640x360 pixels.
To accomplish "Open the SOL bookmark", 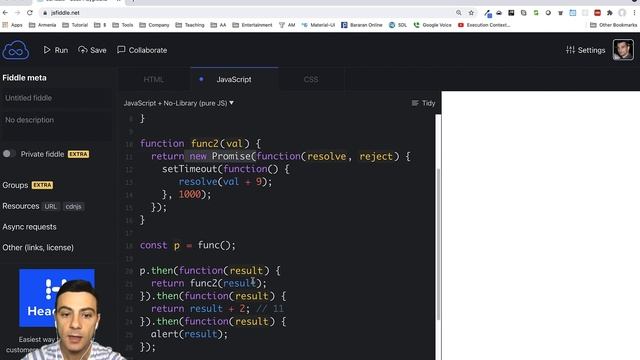I will tap(398, 25).
